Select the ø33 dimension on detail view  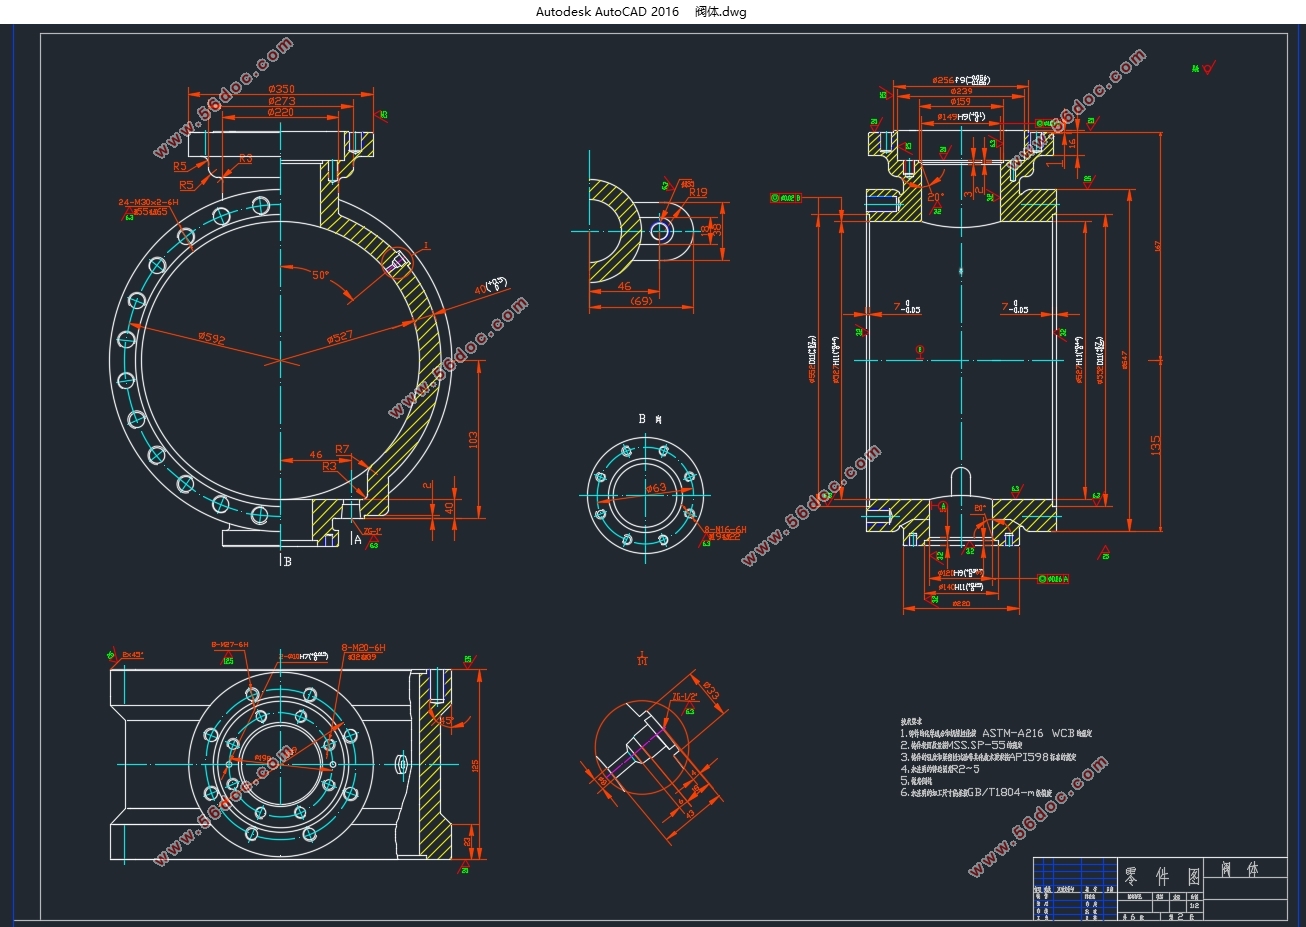[x=711, y=691]
